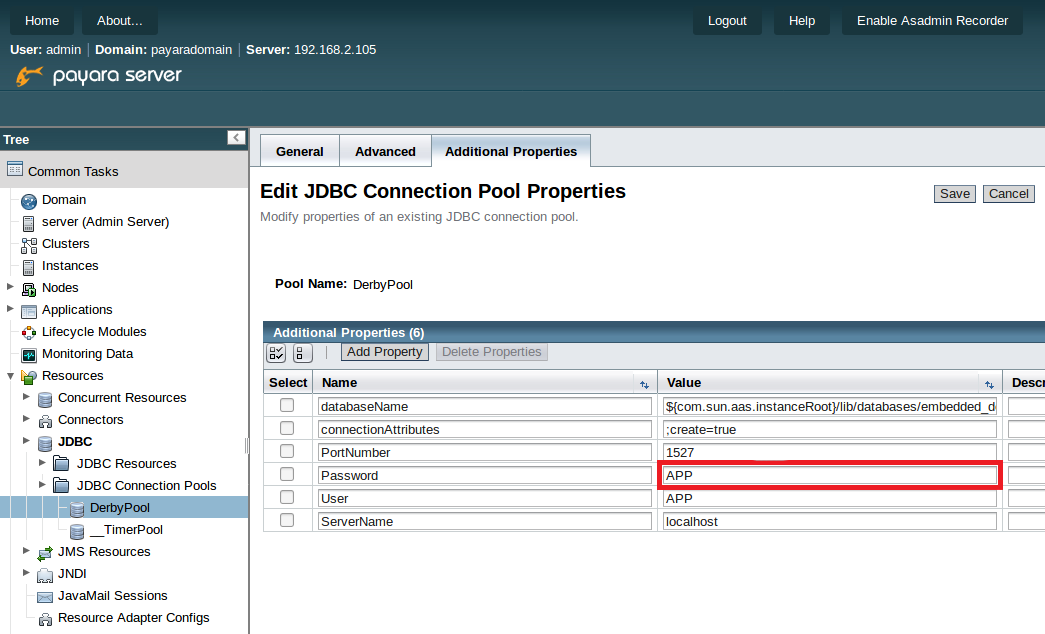Click Enable Asadmin Recorder
This screenshot has width=1045, height=634.
pos(932,21)
